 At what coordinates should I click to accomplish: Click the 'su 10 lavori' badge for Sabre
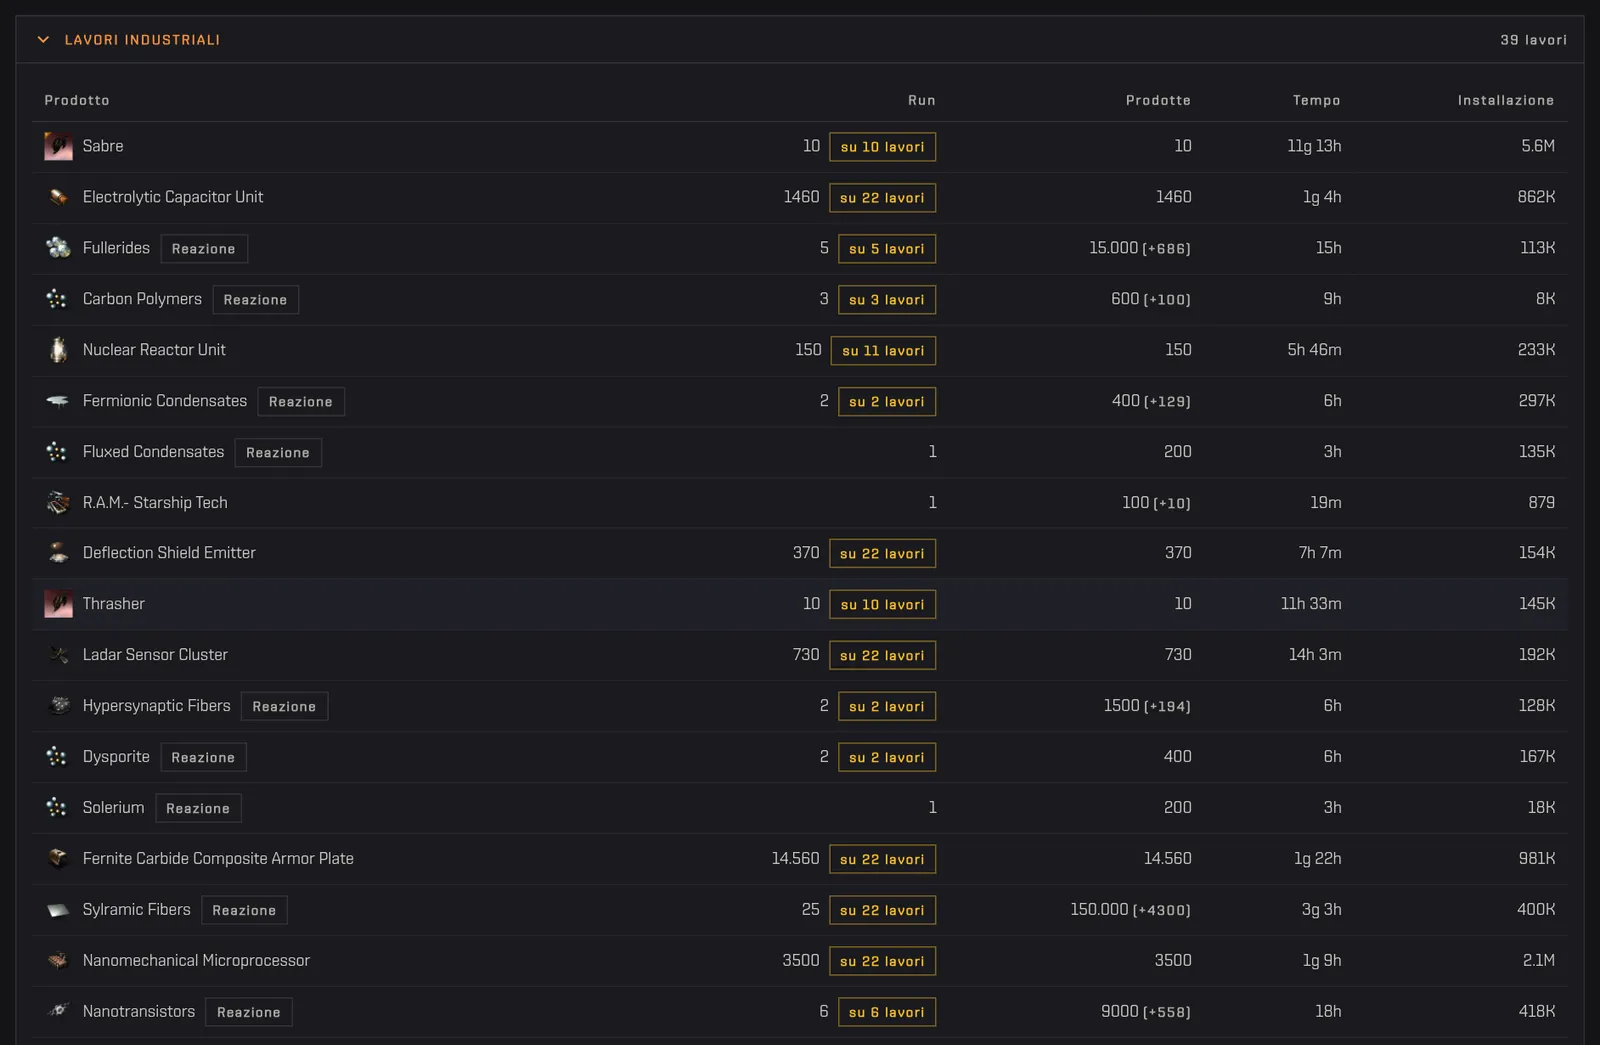coord(882,147)
